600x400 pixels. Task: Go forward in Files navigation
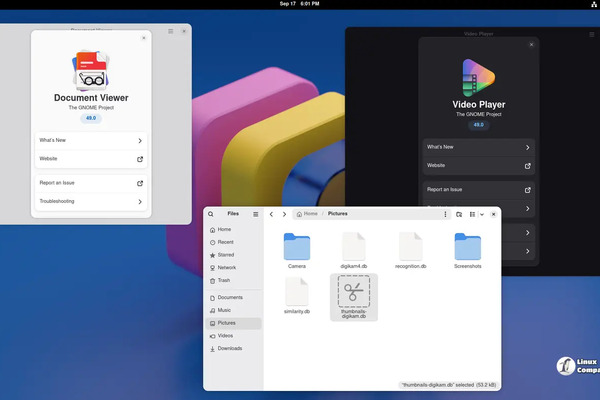click(284, 214)
